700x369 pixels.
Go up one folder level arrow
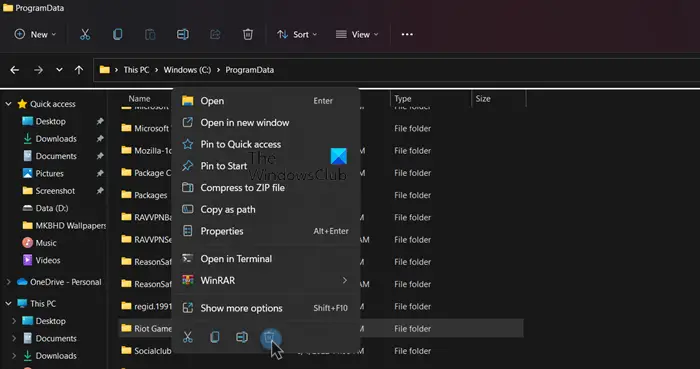(x=79, y=70)
